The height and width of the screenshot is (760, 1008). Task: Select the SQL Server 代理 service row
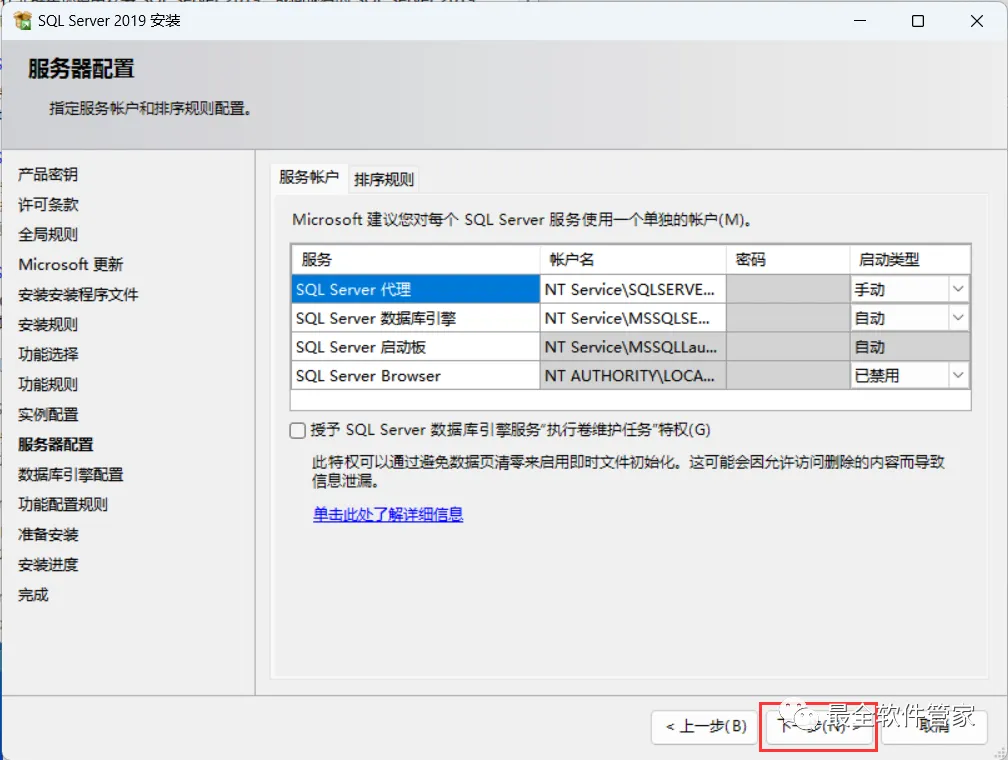(415, 289)
